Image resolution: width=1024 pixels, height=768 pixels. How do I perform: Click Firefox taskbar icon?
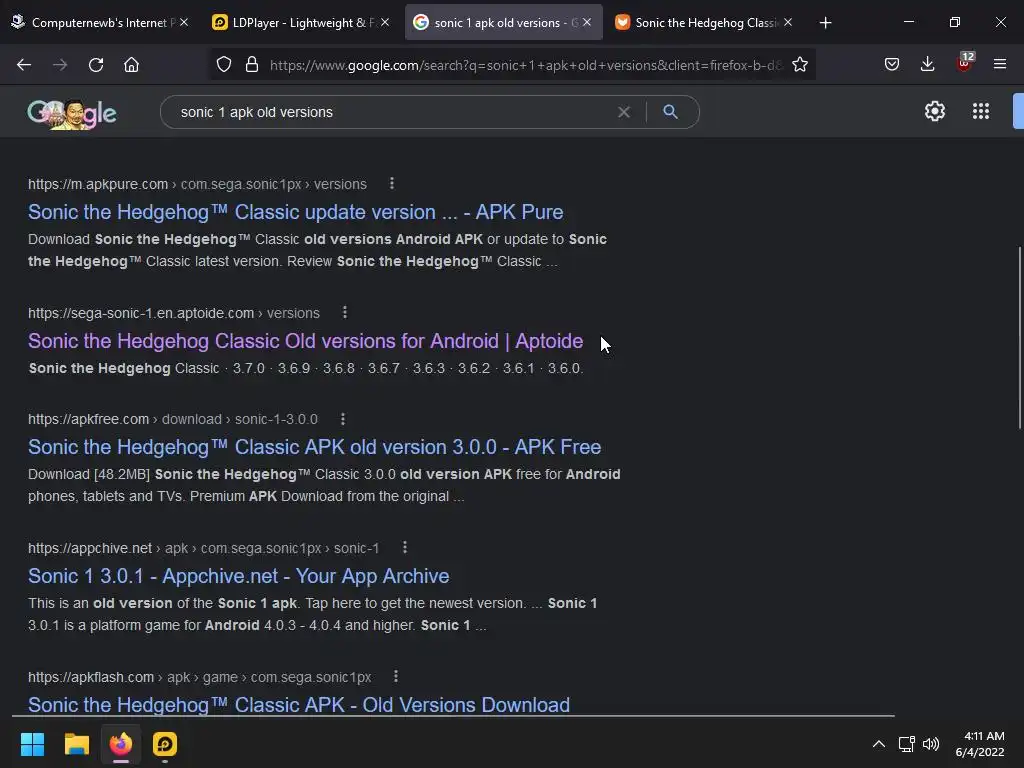[120, 744]
